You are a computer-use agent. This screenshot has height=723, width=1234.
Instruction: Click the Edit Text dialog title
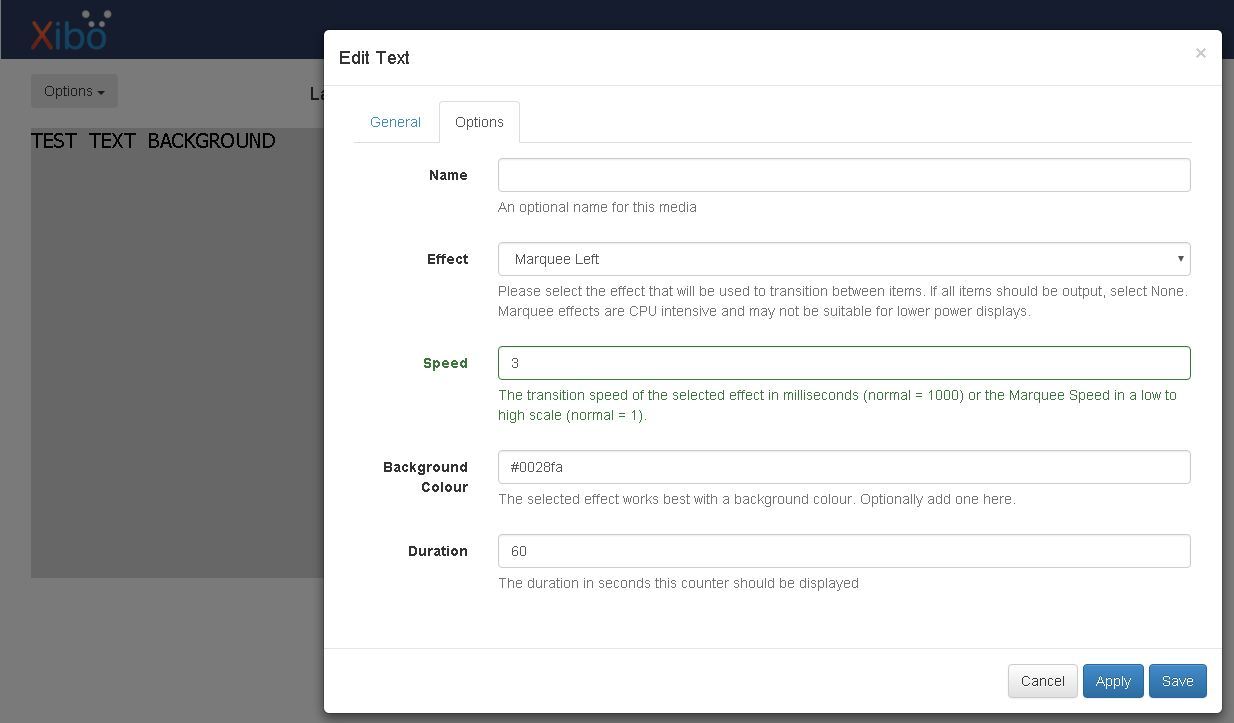pyautogui.click(x=374, y=58)
